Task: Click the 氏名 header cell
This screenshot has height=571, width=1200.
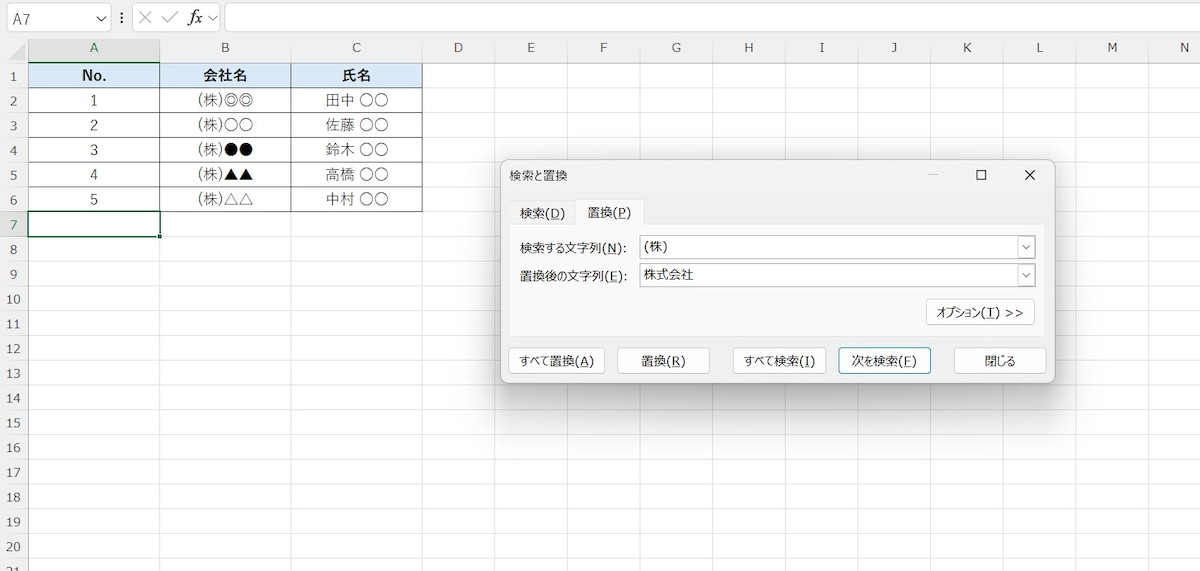Action: click(x=357, y=75)
